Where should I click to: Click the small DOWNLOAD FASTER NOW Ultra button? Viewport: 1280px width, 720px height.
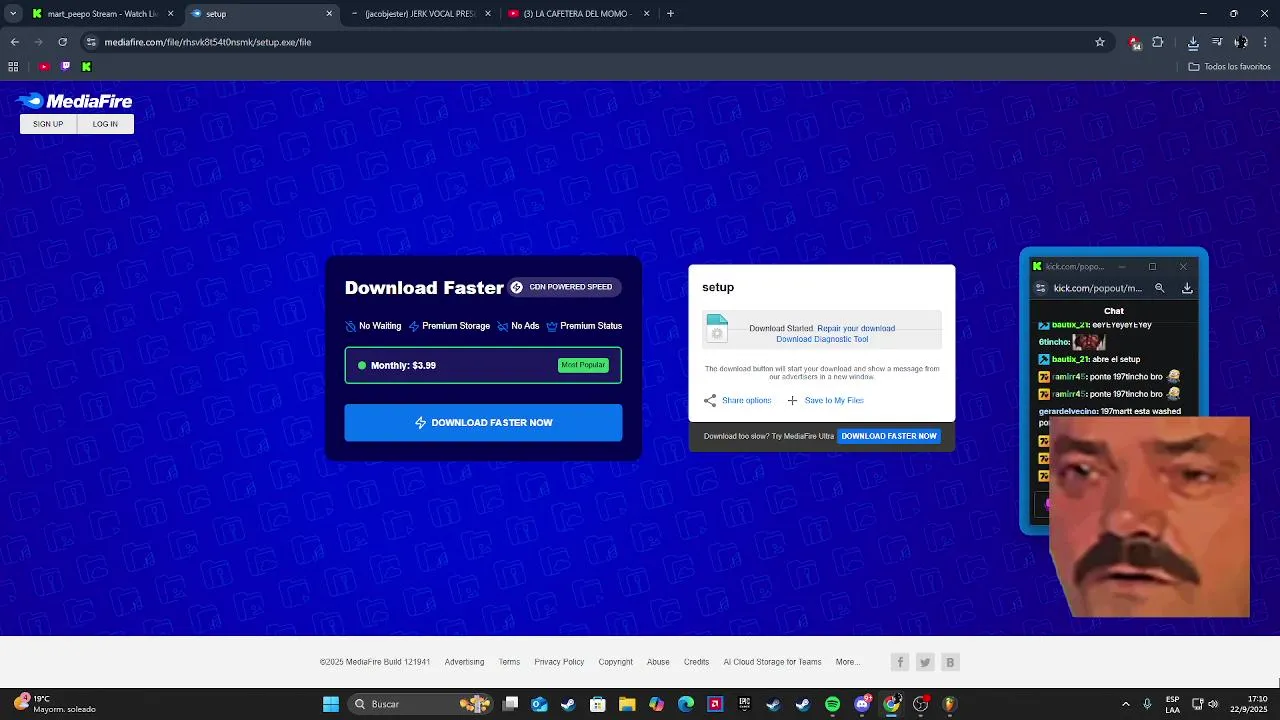tap(889, 436)
